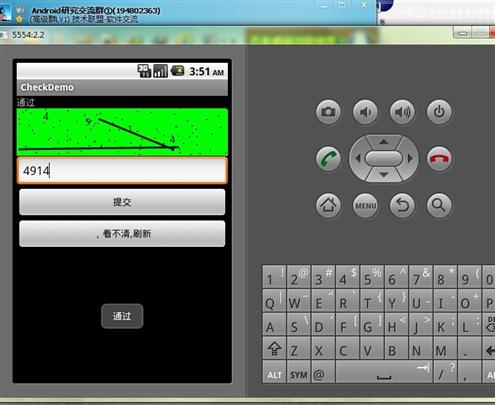
Task: Click the emulator power button
Action: click(x=439, y=112)
